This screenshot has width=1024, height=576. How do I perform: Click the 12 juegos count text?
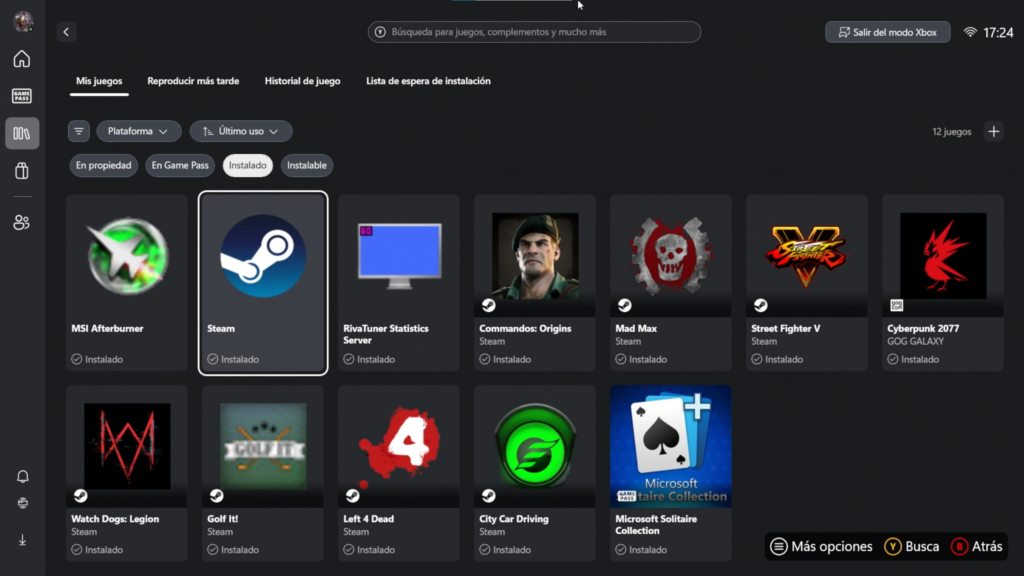[x=952, y=131]
